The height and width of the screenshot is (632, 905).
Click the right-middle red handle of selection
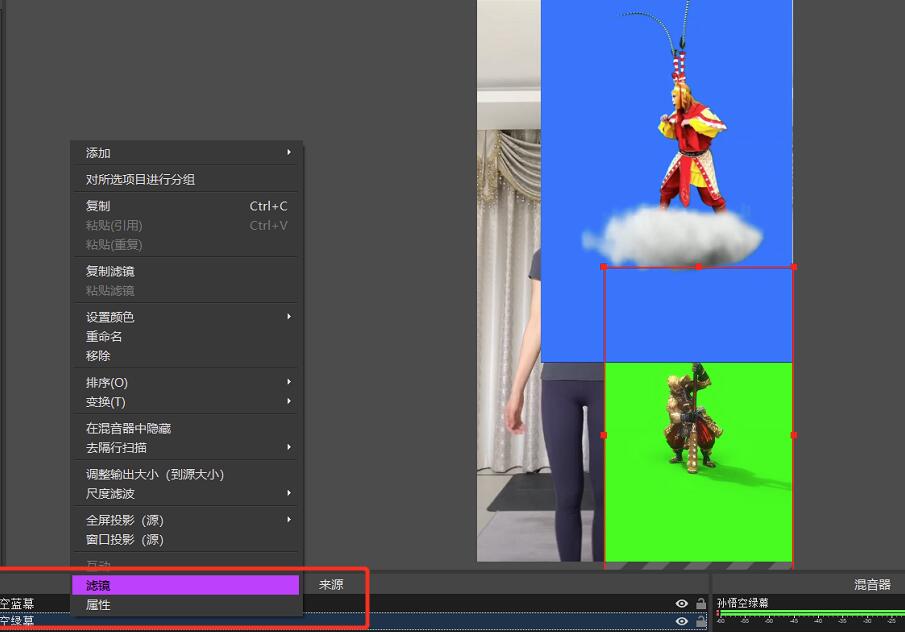tap(794, 435)
